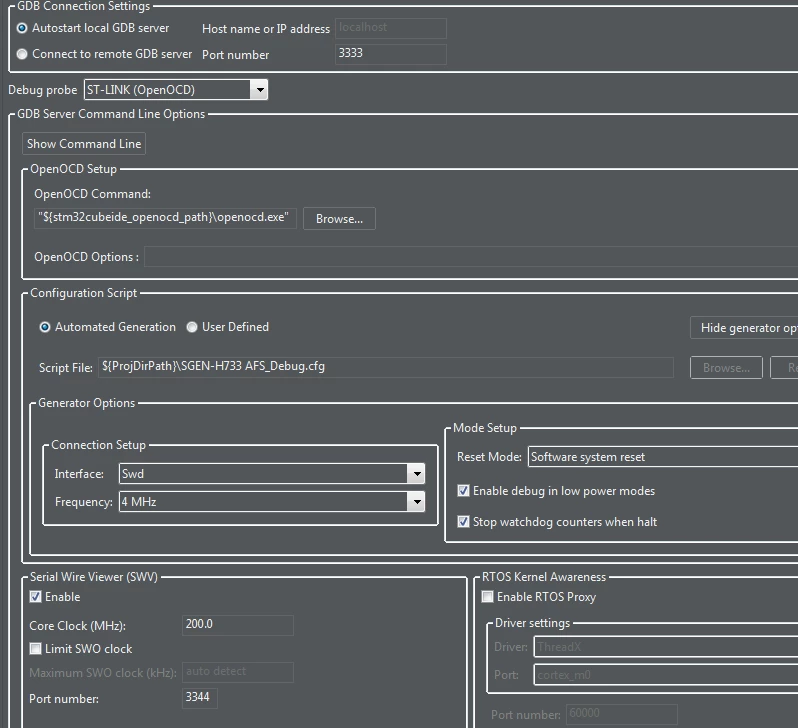Click the Core Clock (MHz) field
Viewport: 798px width, 728px height.
[238, 625]
